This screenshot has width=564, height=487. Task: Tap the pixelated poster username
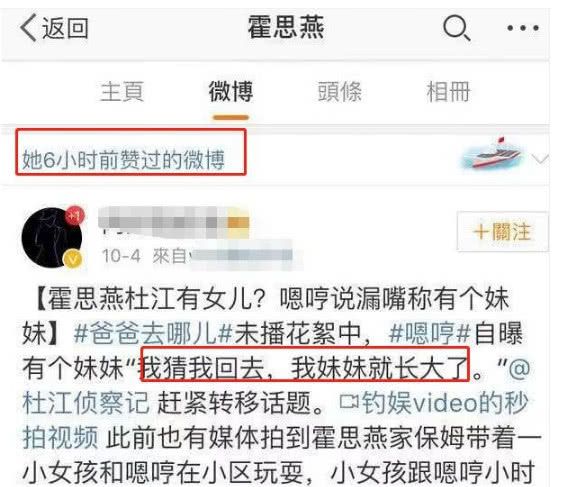tap(173, 222)
